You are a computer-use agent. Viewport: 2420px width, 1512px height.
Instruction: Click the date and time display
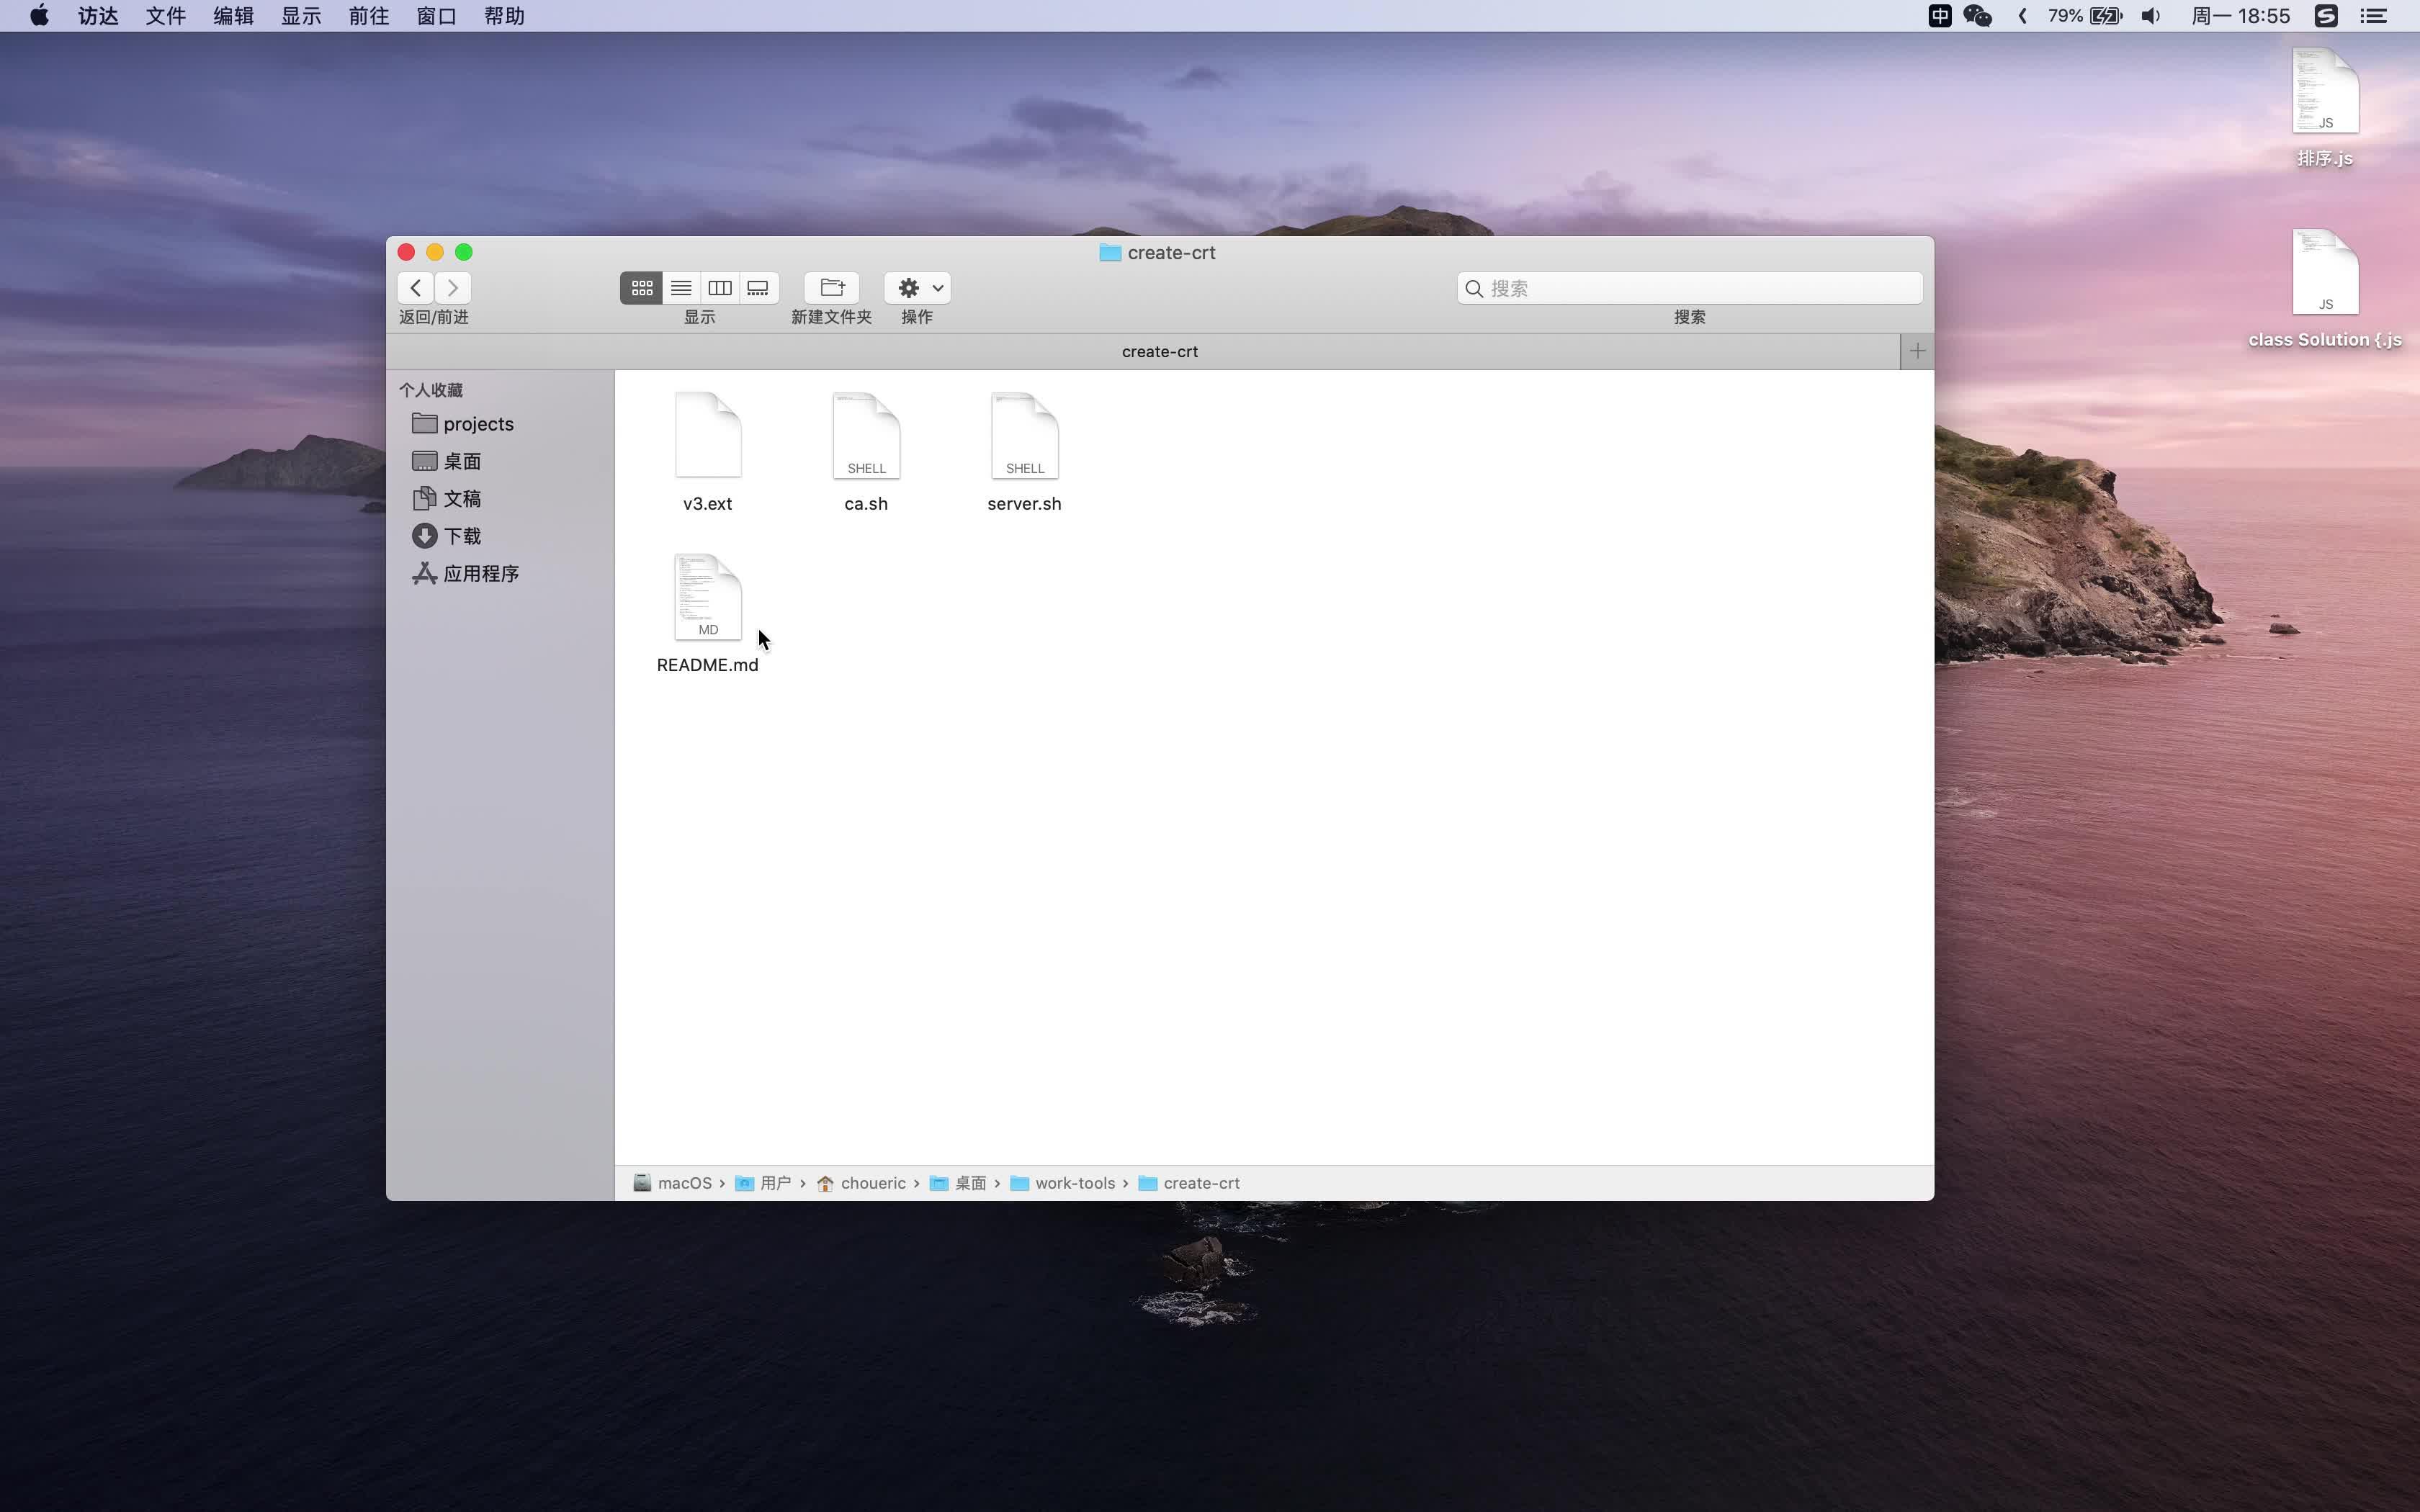click(x=2240, y=16)
